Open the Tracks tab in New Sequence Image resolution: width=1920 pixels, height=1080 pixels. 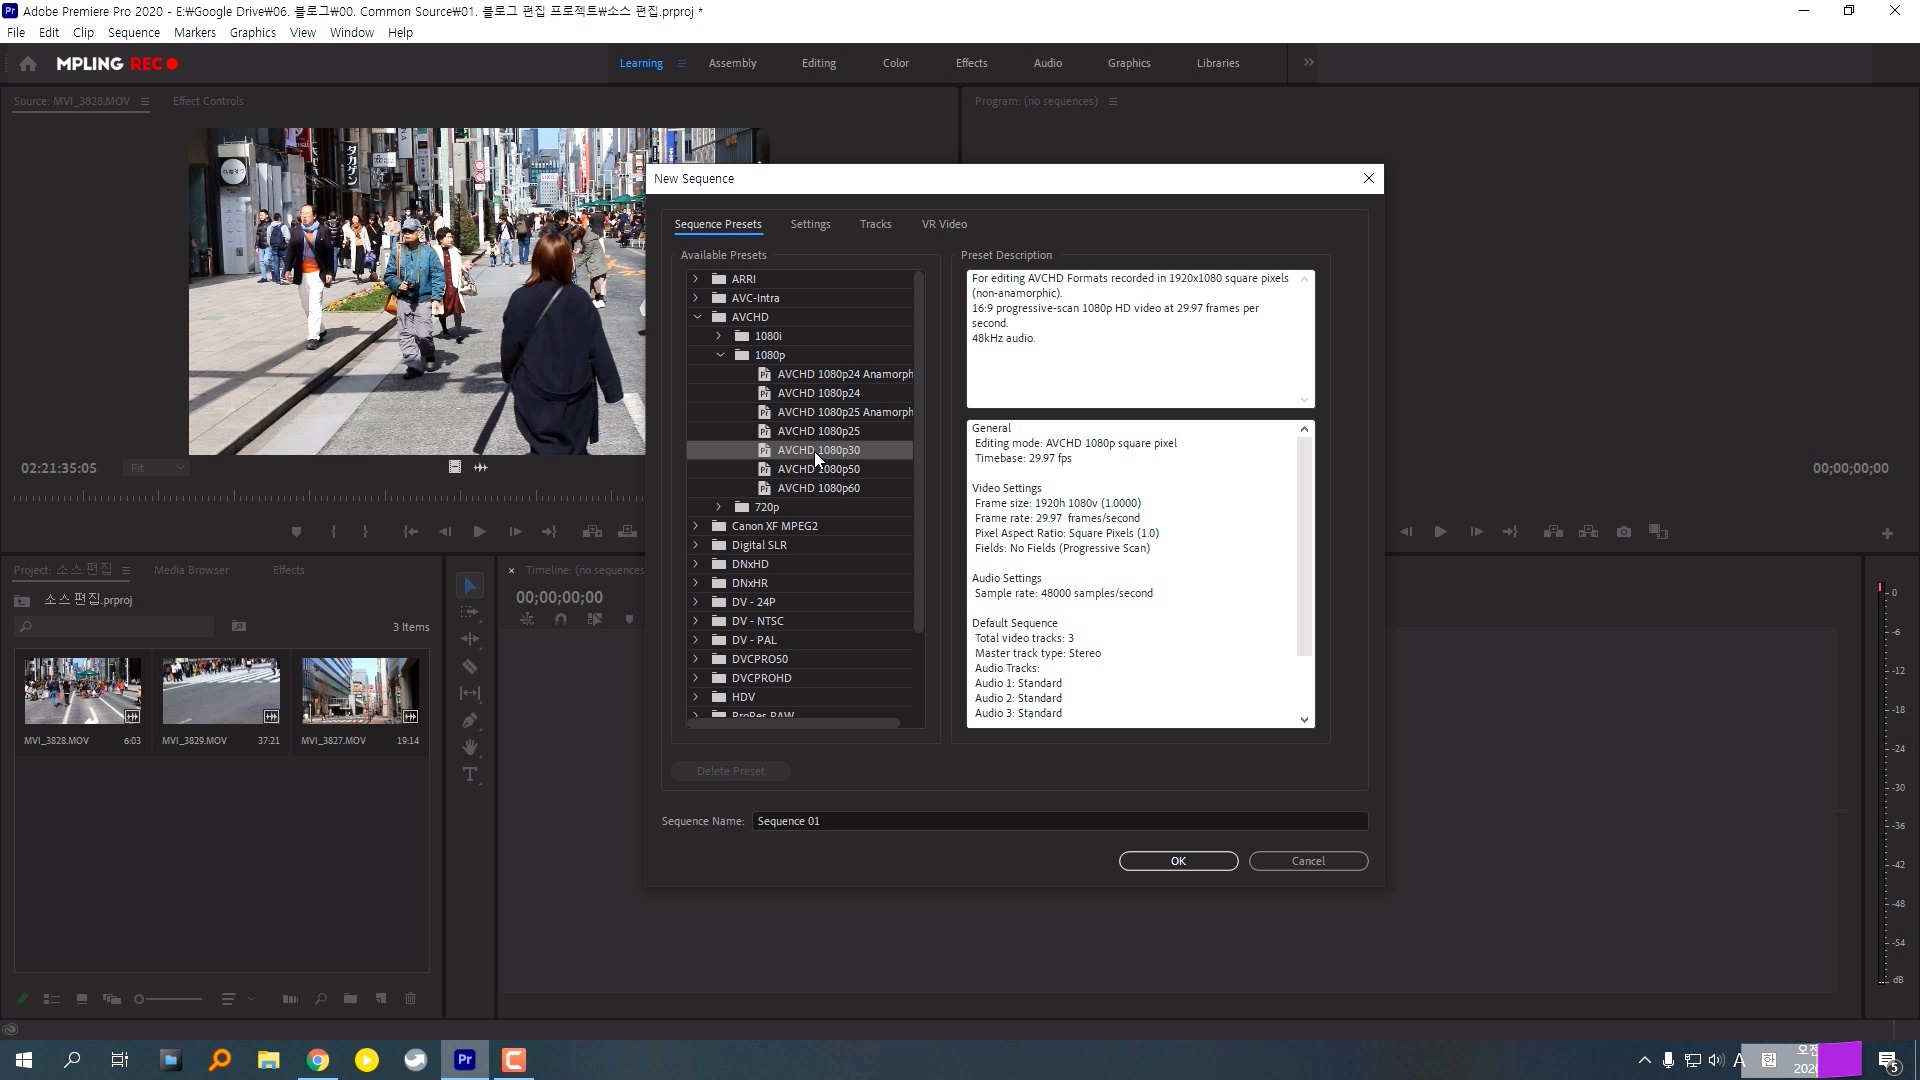(875, 224)
